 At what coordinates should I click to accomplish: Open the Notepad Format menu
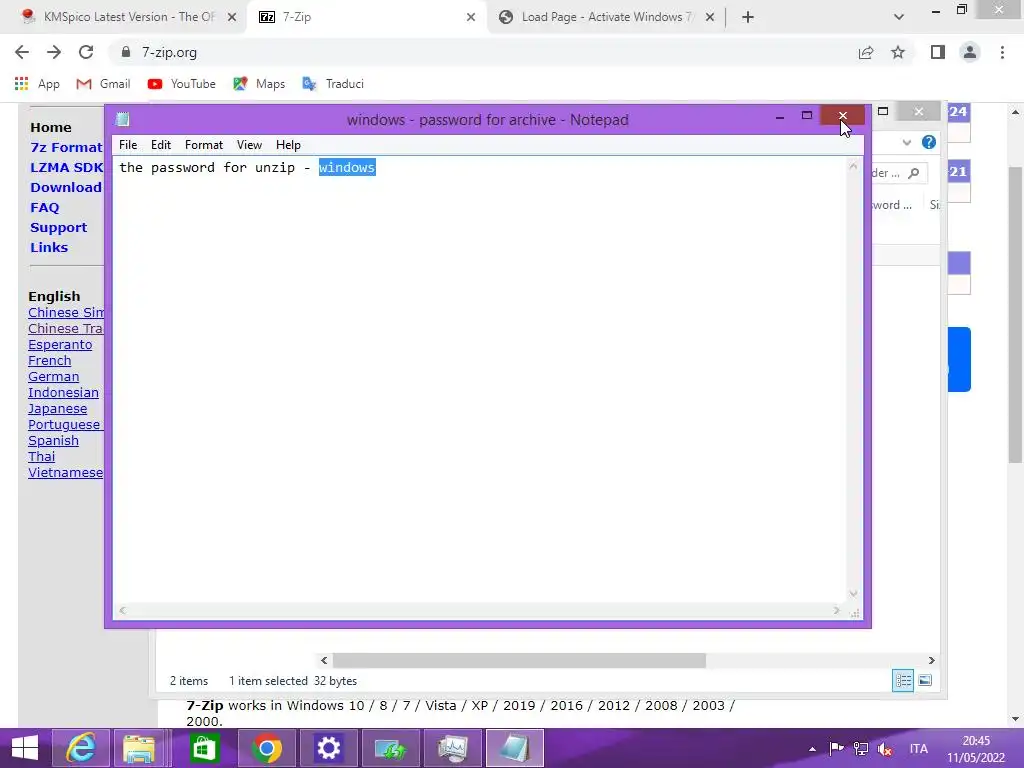204,145
